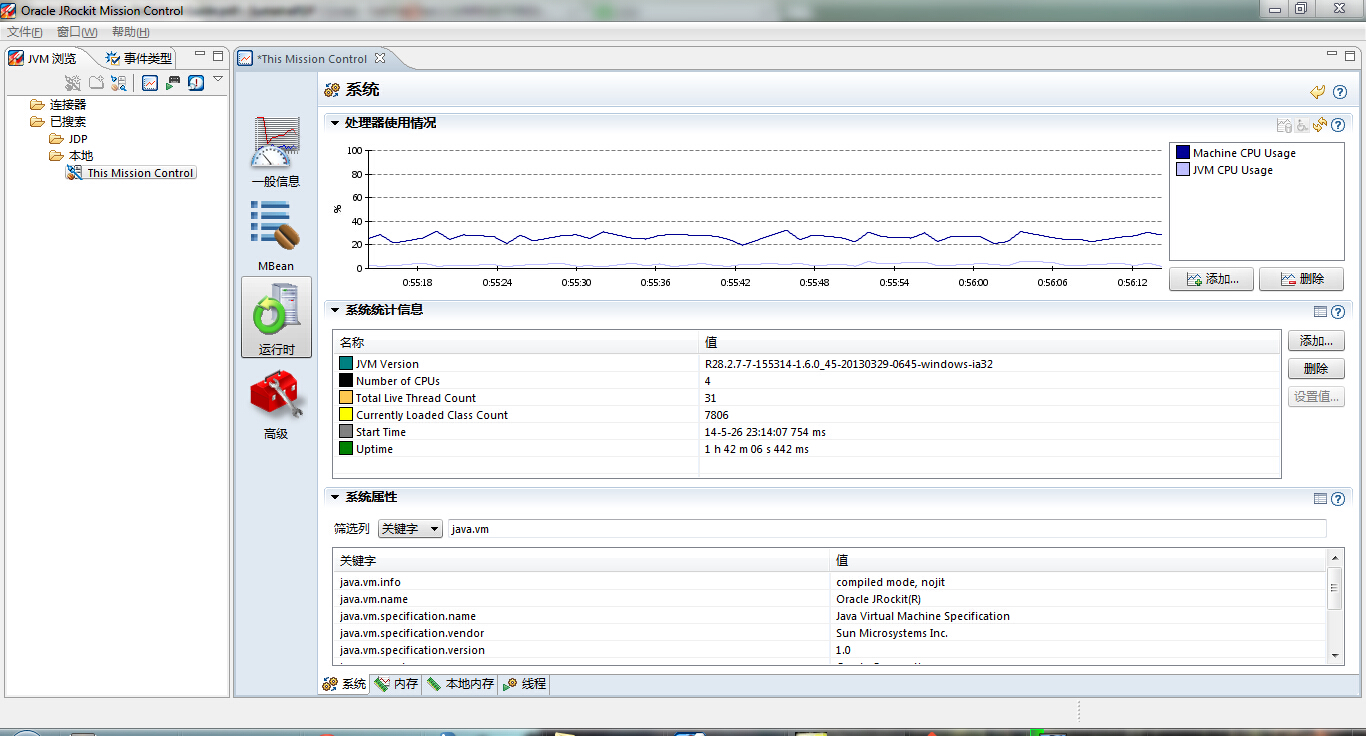Click the Management Console toolbar icon in JVM browser
This screenshot has width=1366, height=736.
tap(149, 83)
